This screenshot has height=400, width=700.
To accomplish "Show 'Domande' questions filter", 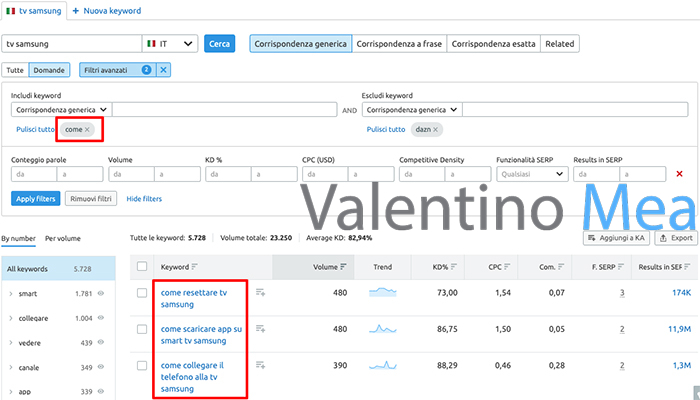I will pyautogui.click(x=49, y=70).
